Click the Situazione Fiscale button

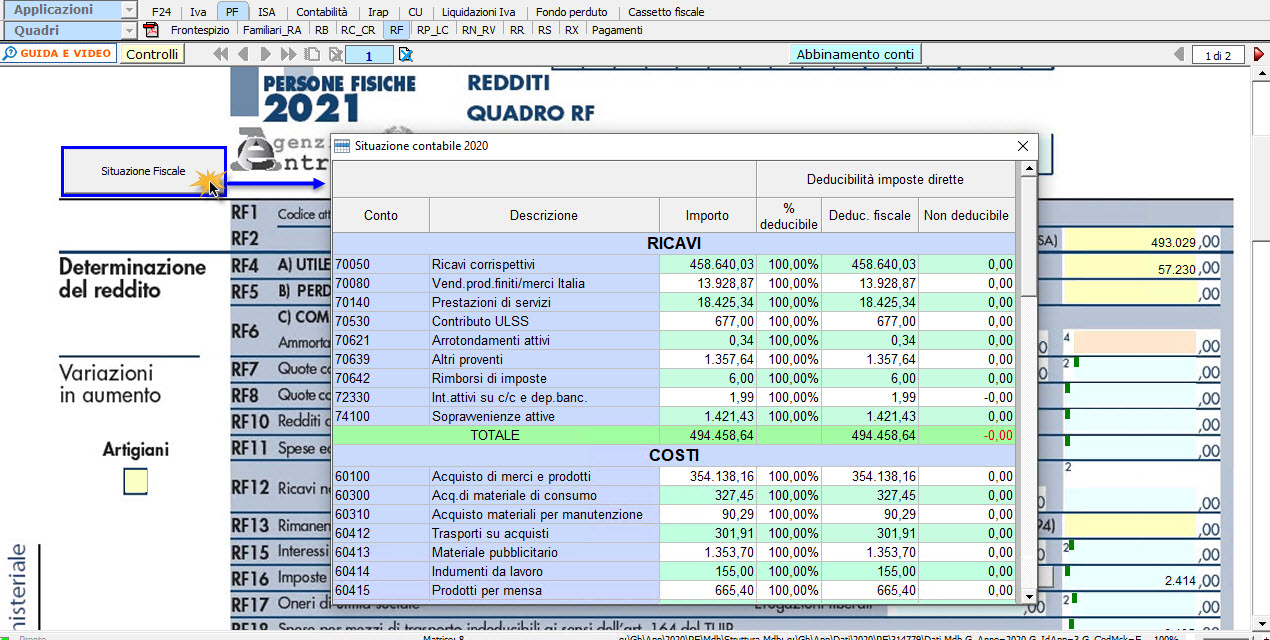tap(143, 171)
